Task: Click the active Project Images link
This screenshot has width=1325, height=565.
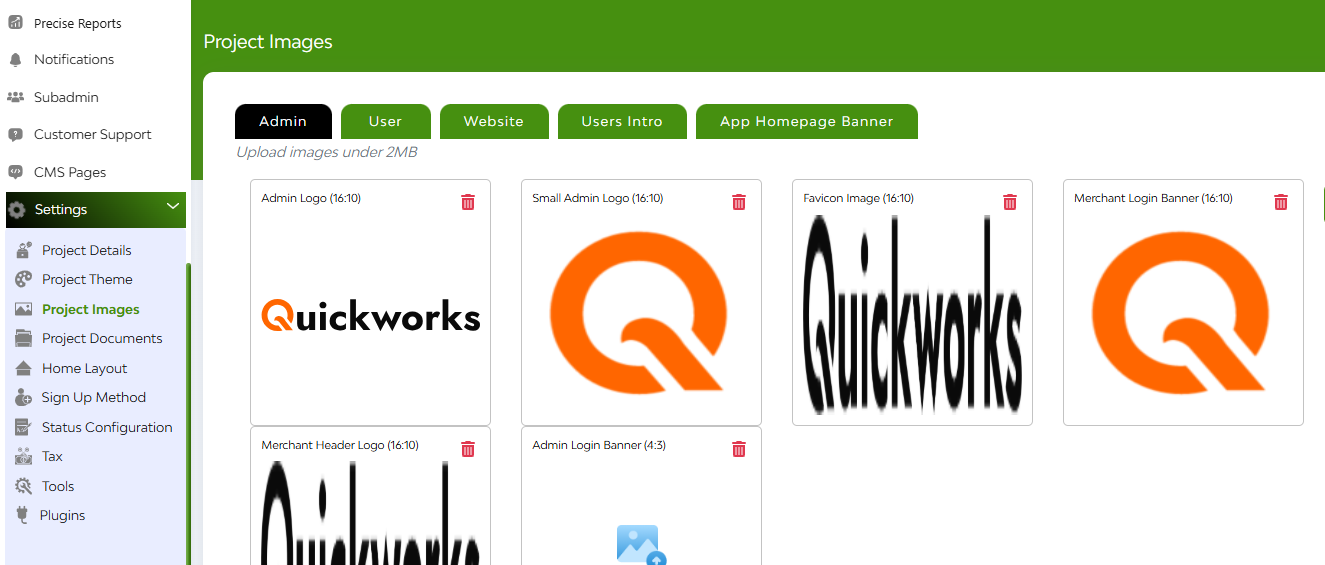Action: (x=91, y=310)
